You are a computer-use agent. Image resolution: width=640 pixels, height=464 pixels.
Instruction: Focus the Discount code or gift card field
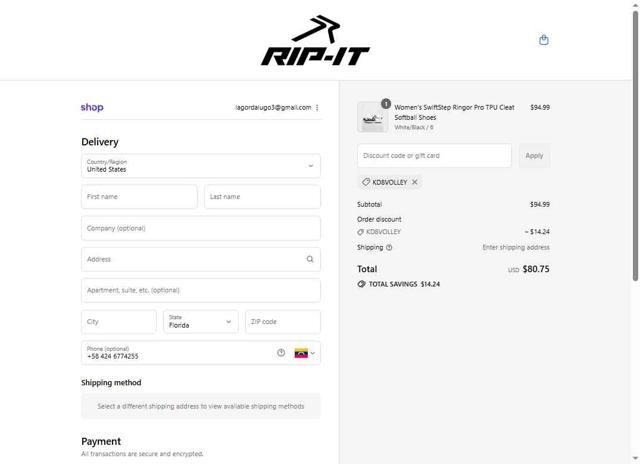434,155
